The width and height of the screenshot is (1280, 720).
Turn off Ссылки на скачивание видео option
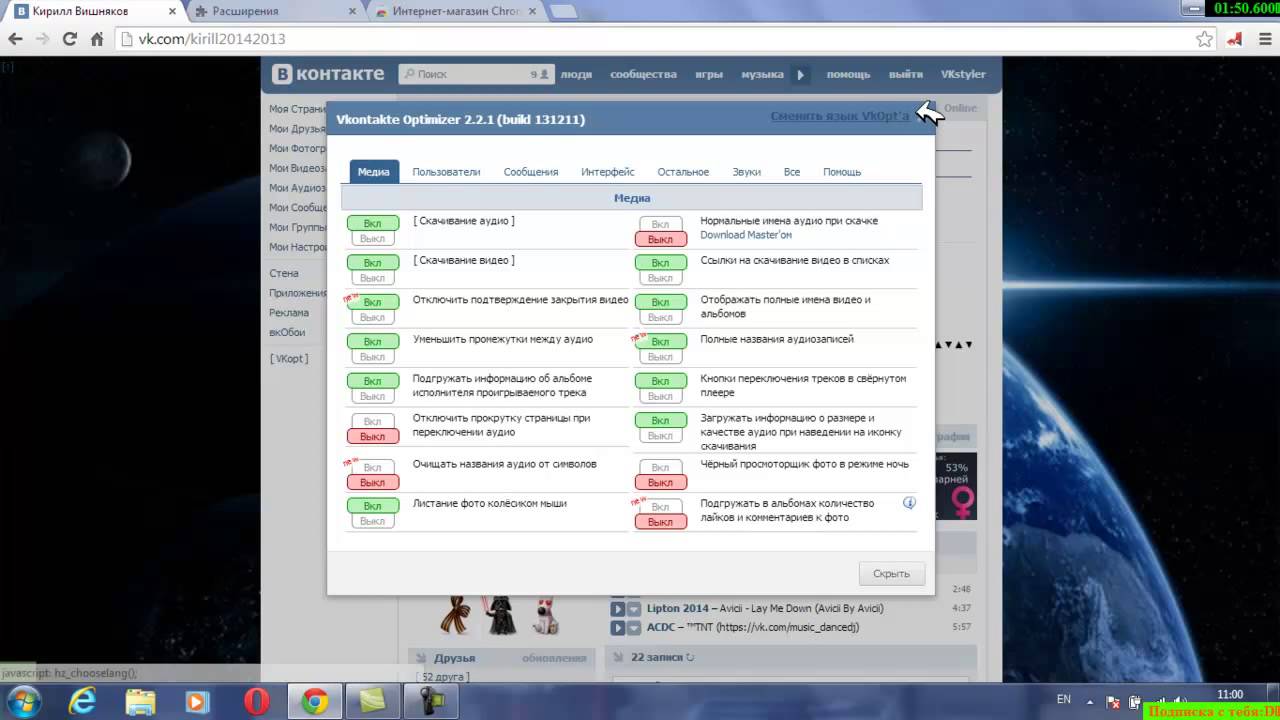661,278
